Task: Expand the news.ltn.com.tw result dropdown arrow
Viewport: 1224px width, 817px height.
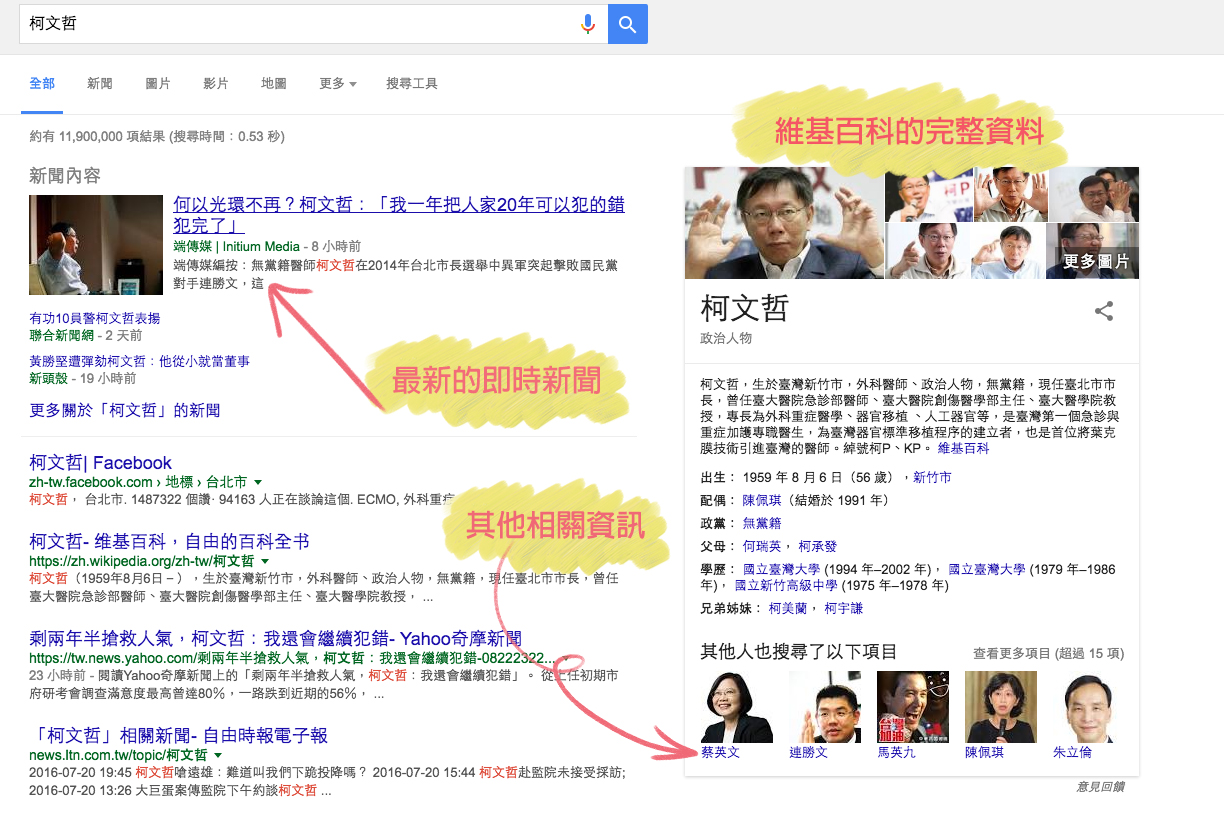Action: pos(218,755)
